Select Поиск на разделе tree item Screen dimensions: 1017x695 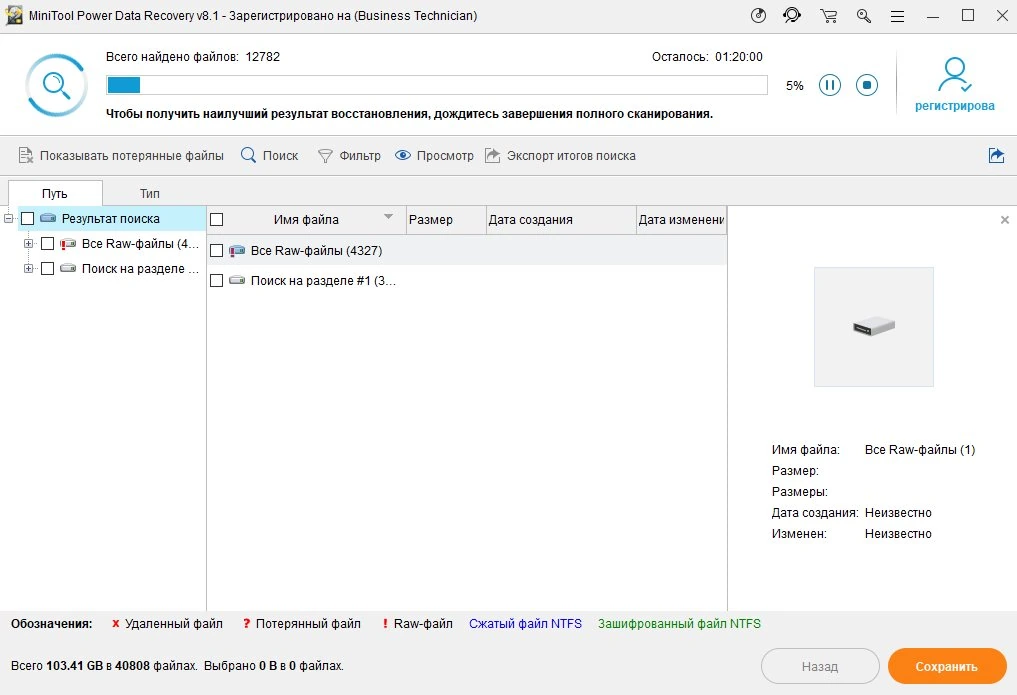tap(140, 268)
